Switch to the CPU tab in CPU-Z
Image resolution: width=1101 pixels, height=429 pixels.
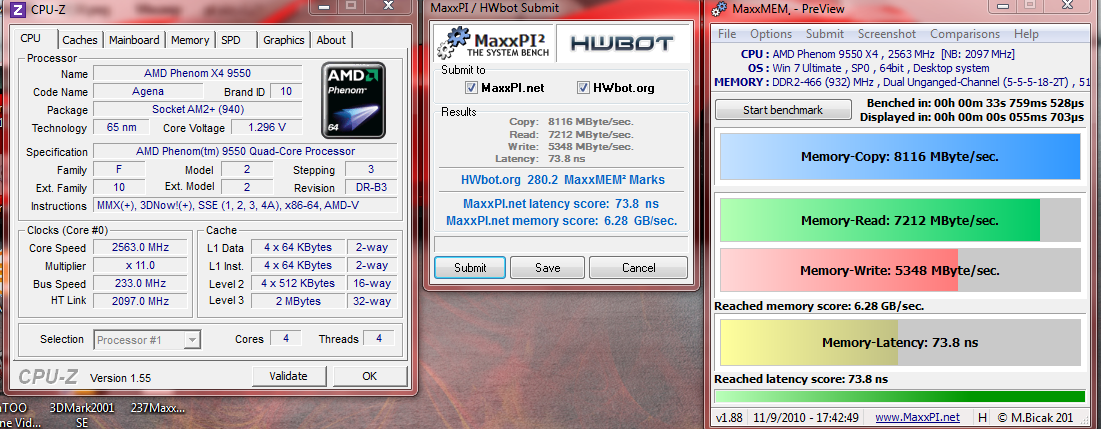point(30,39)
